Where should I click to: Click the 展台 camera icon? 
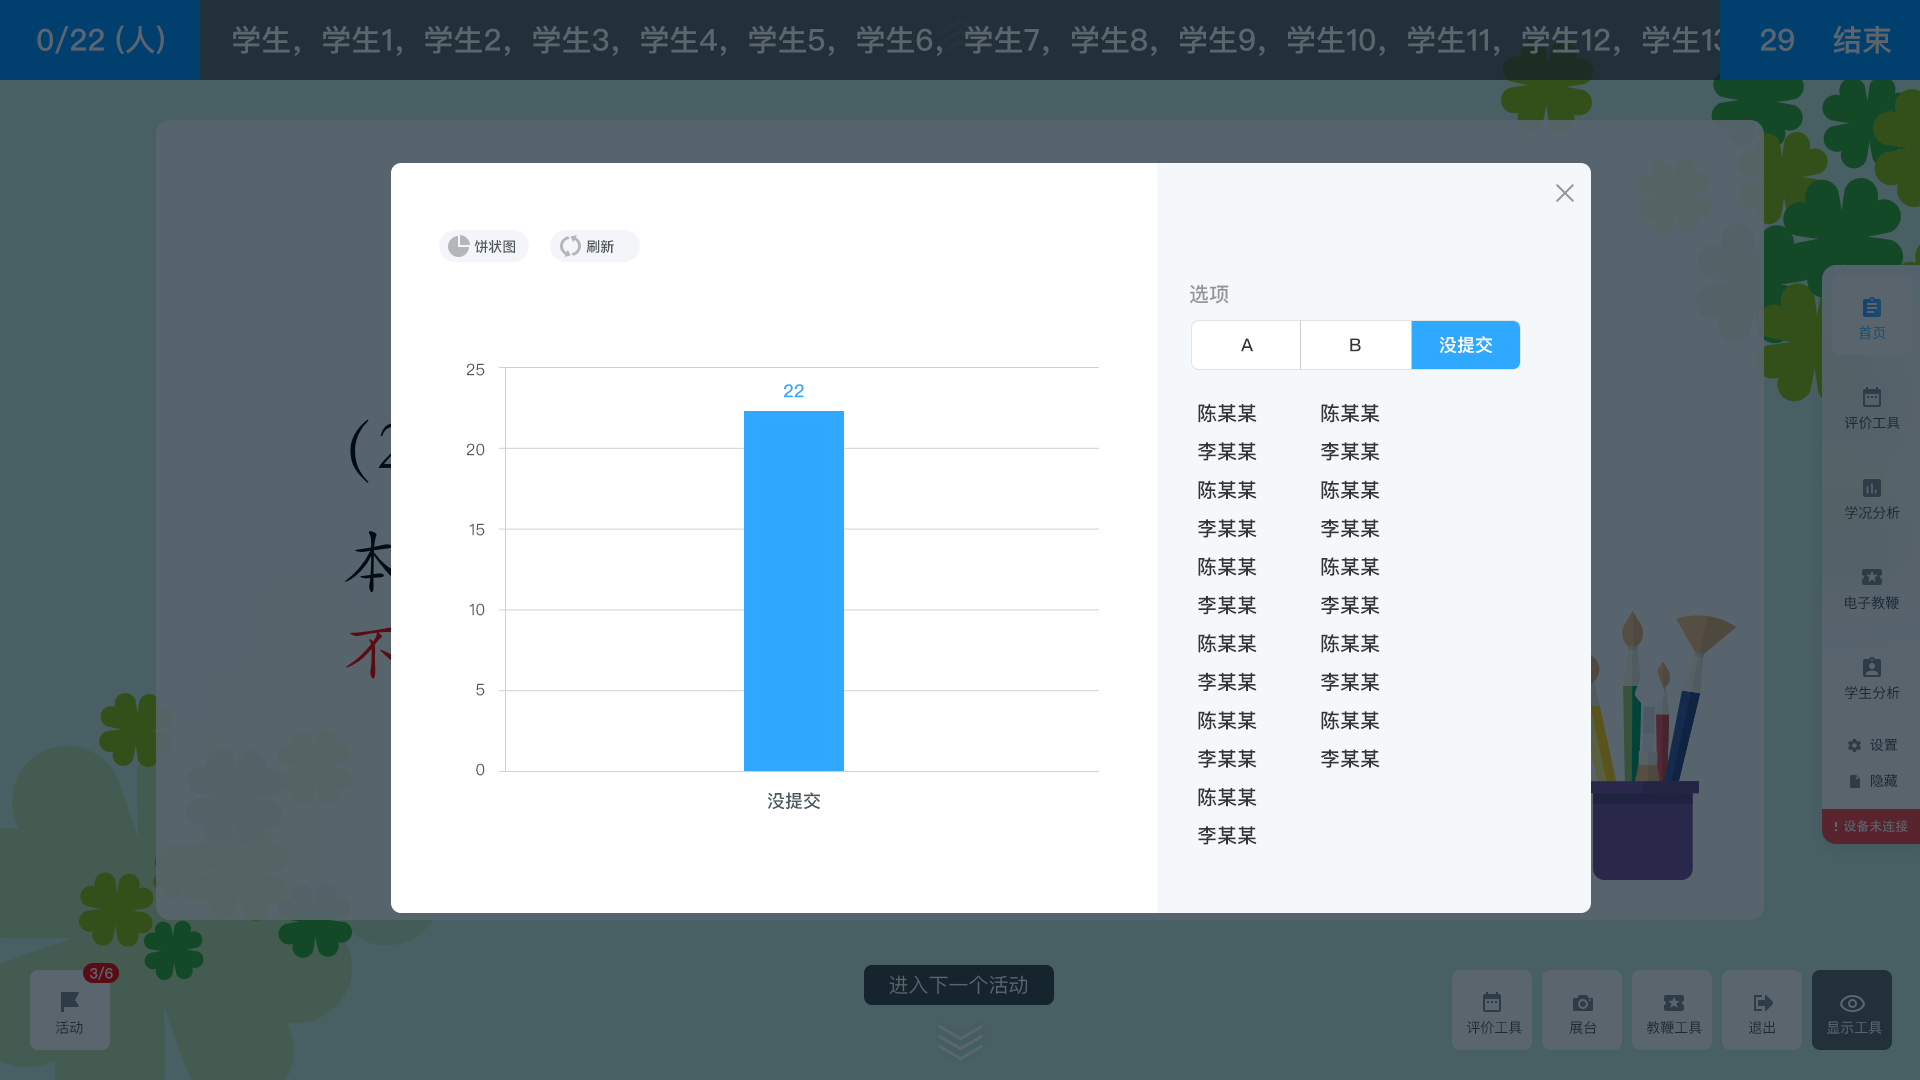(x=1582, y=1010)
